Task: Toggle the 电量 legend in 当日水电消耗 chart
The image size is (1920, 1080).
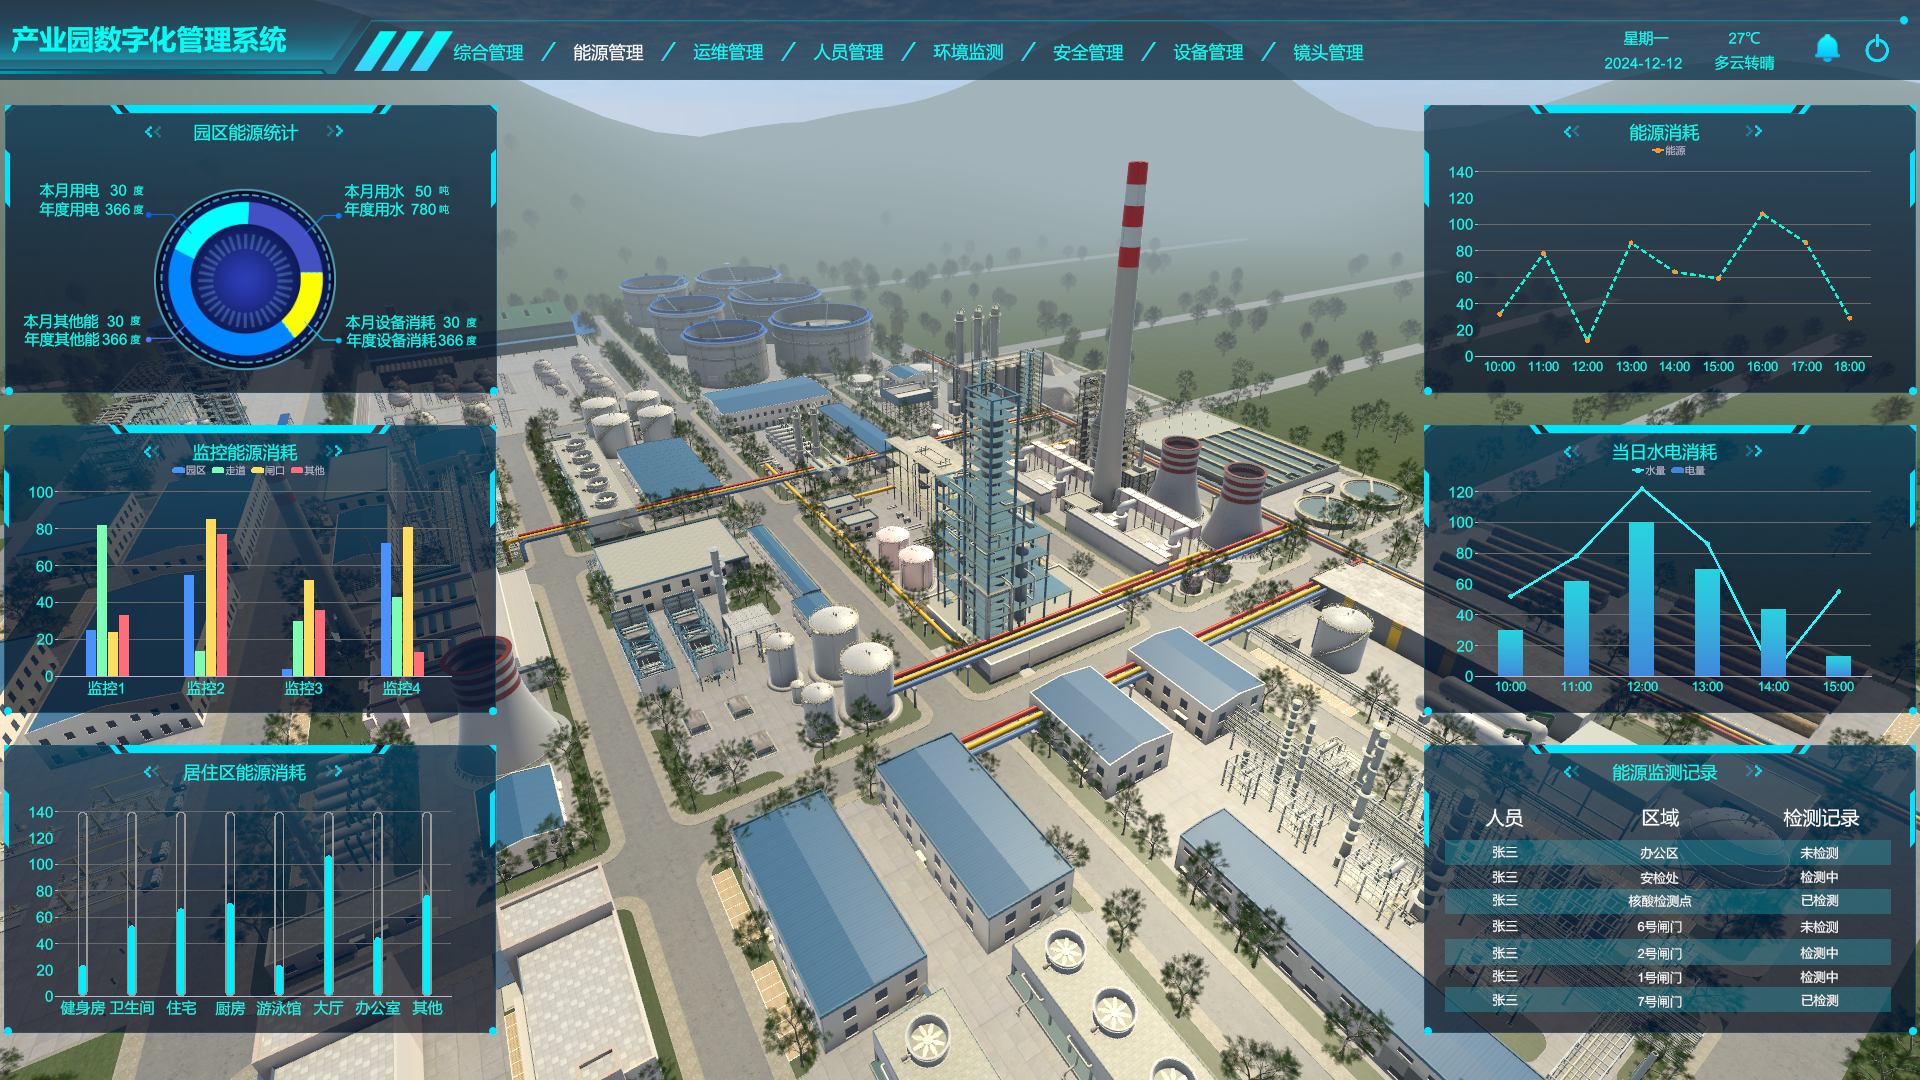Action: point(1688,471)
